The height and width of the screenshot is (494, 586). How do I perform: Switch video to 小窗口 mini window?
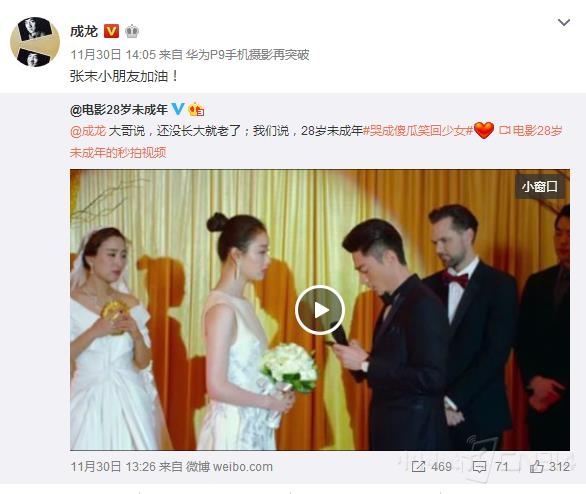click(540, 186)
